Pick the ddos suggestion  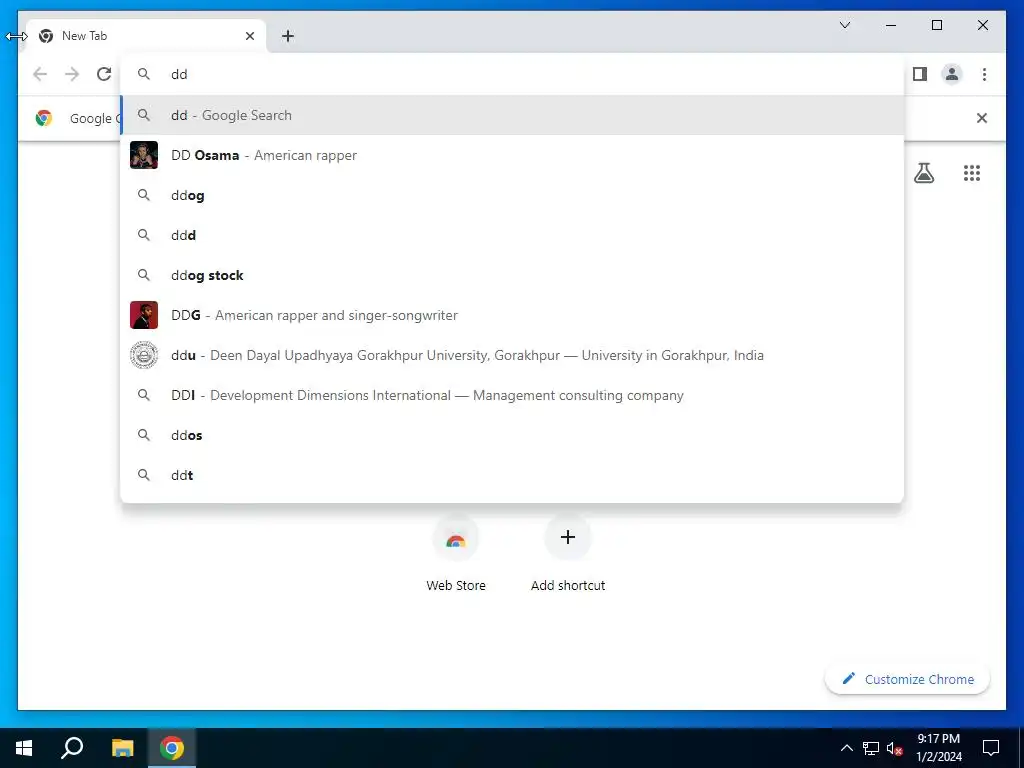click(512, 435)
